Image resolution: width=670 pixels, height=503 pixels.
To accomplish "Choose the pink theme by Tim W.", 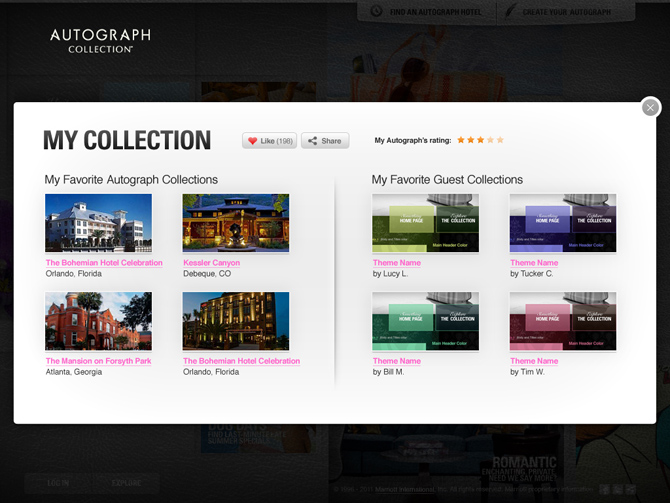I will (562, 321).
